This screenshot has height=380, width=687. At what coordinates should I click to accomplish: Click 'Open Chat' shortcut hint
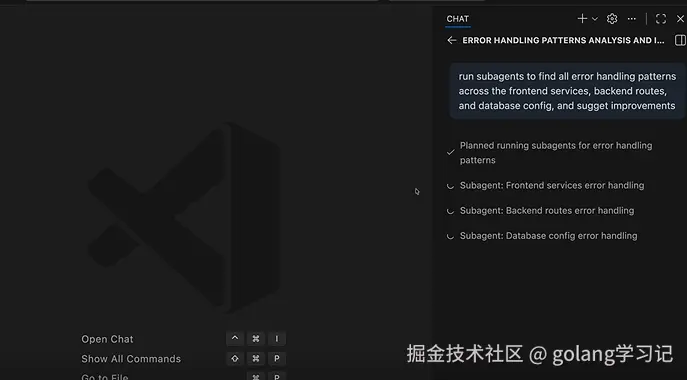tap(107, 339)
